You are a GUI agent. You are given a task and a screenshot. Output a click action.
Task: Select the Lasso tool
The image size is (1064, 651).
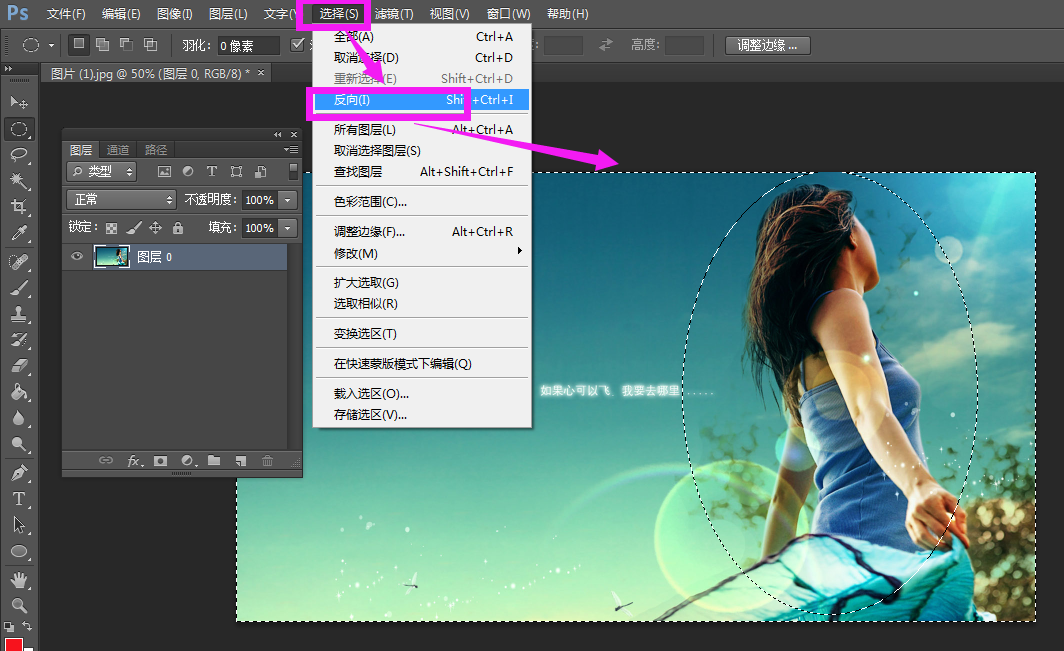[18, 155]
